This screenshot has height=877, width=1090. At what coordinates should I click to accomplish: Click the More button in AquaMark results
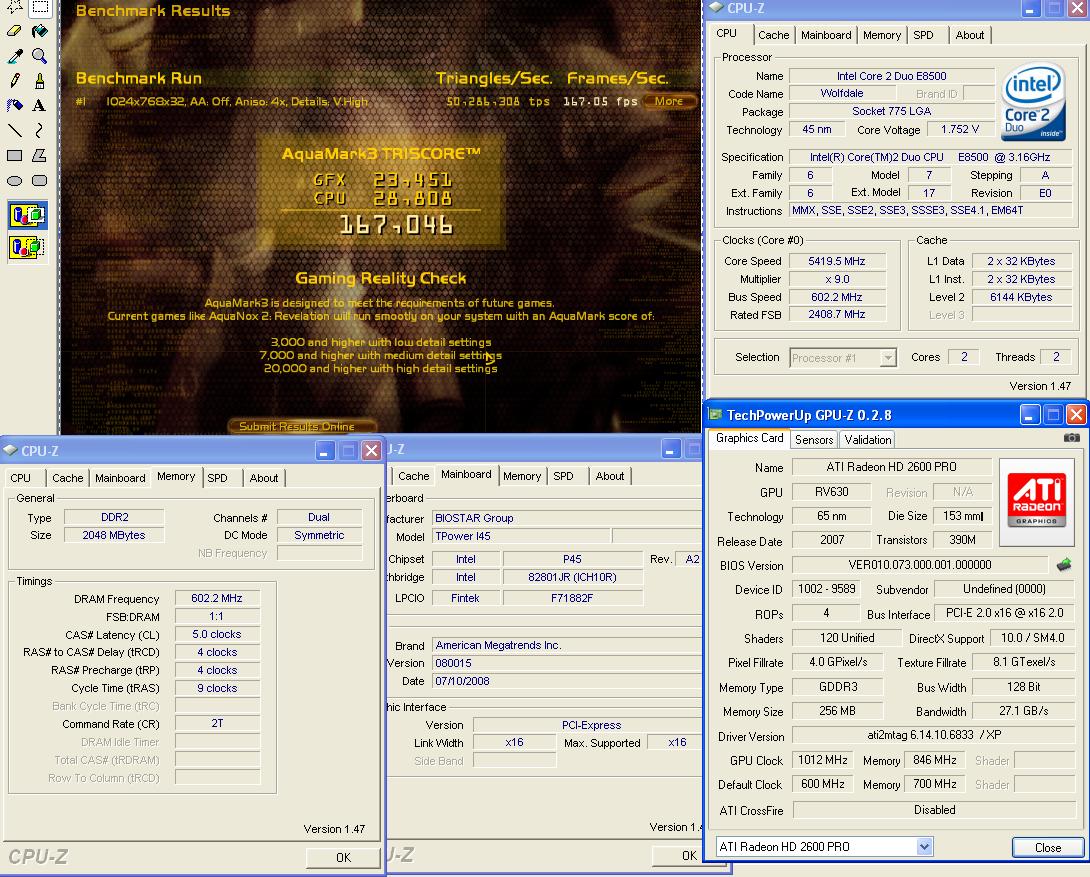(x=669, y=101)
